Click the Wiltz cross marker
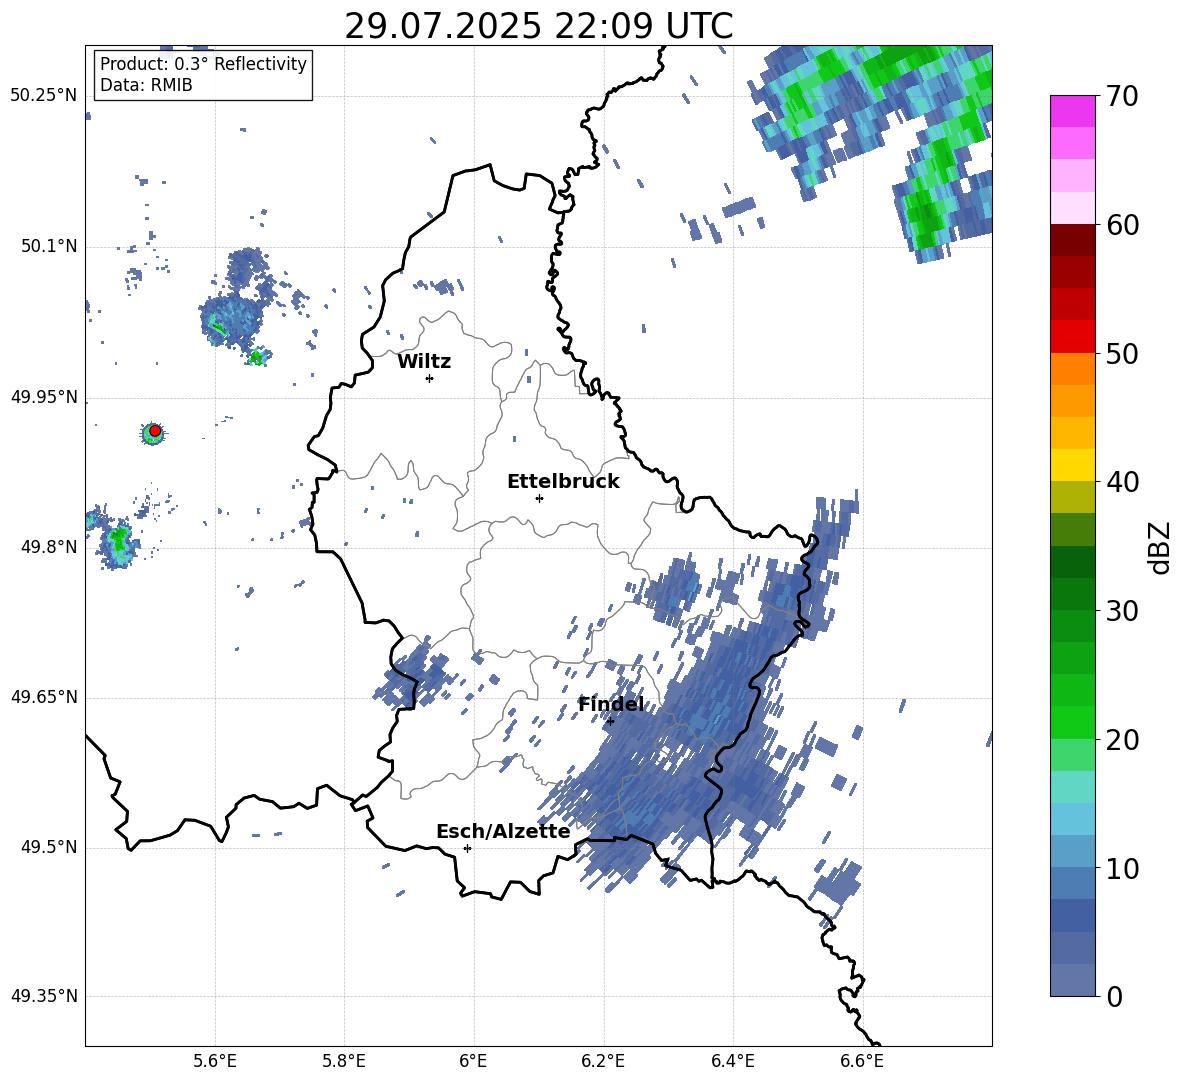The width and height of the screenshot is (1184, 1081). [x=430, y=378]
